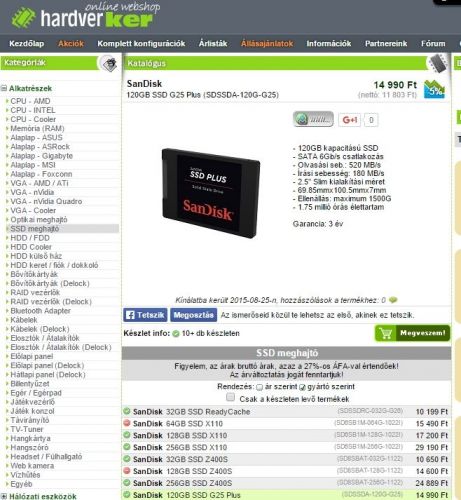Sort list by price with ár szerint
461x500 pixels.
[x=259, y=387]
